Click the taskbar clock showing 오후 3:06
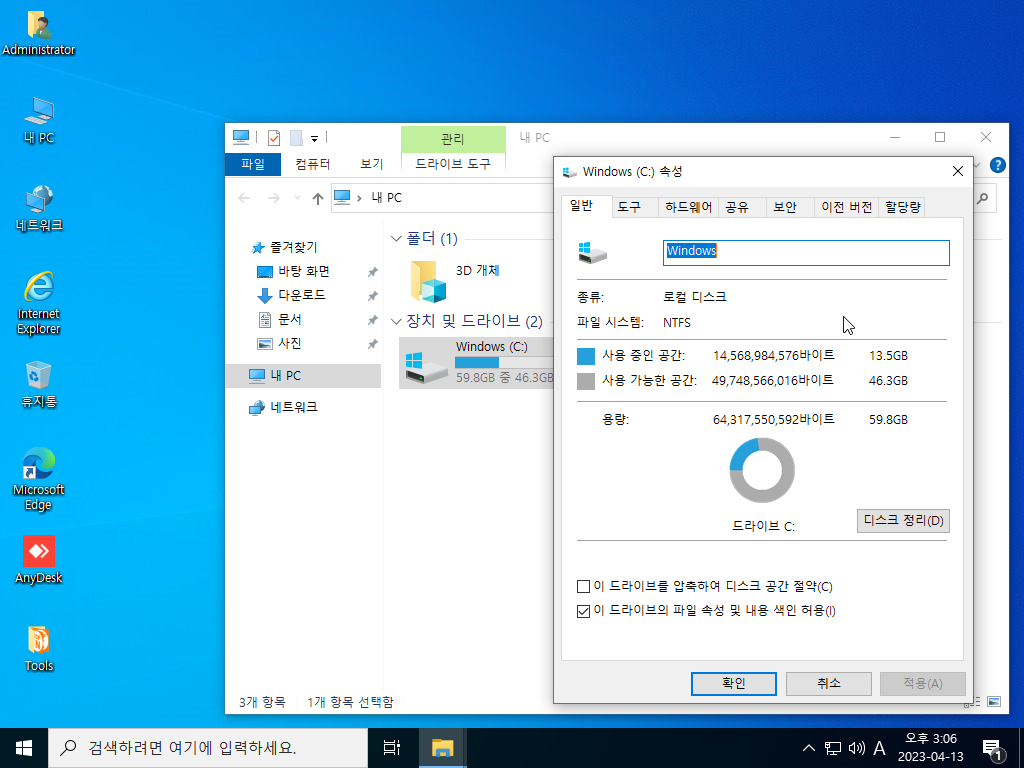Viewport: 1024px width, 768px height. tap(931, 748)
